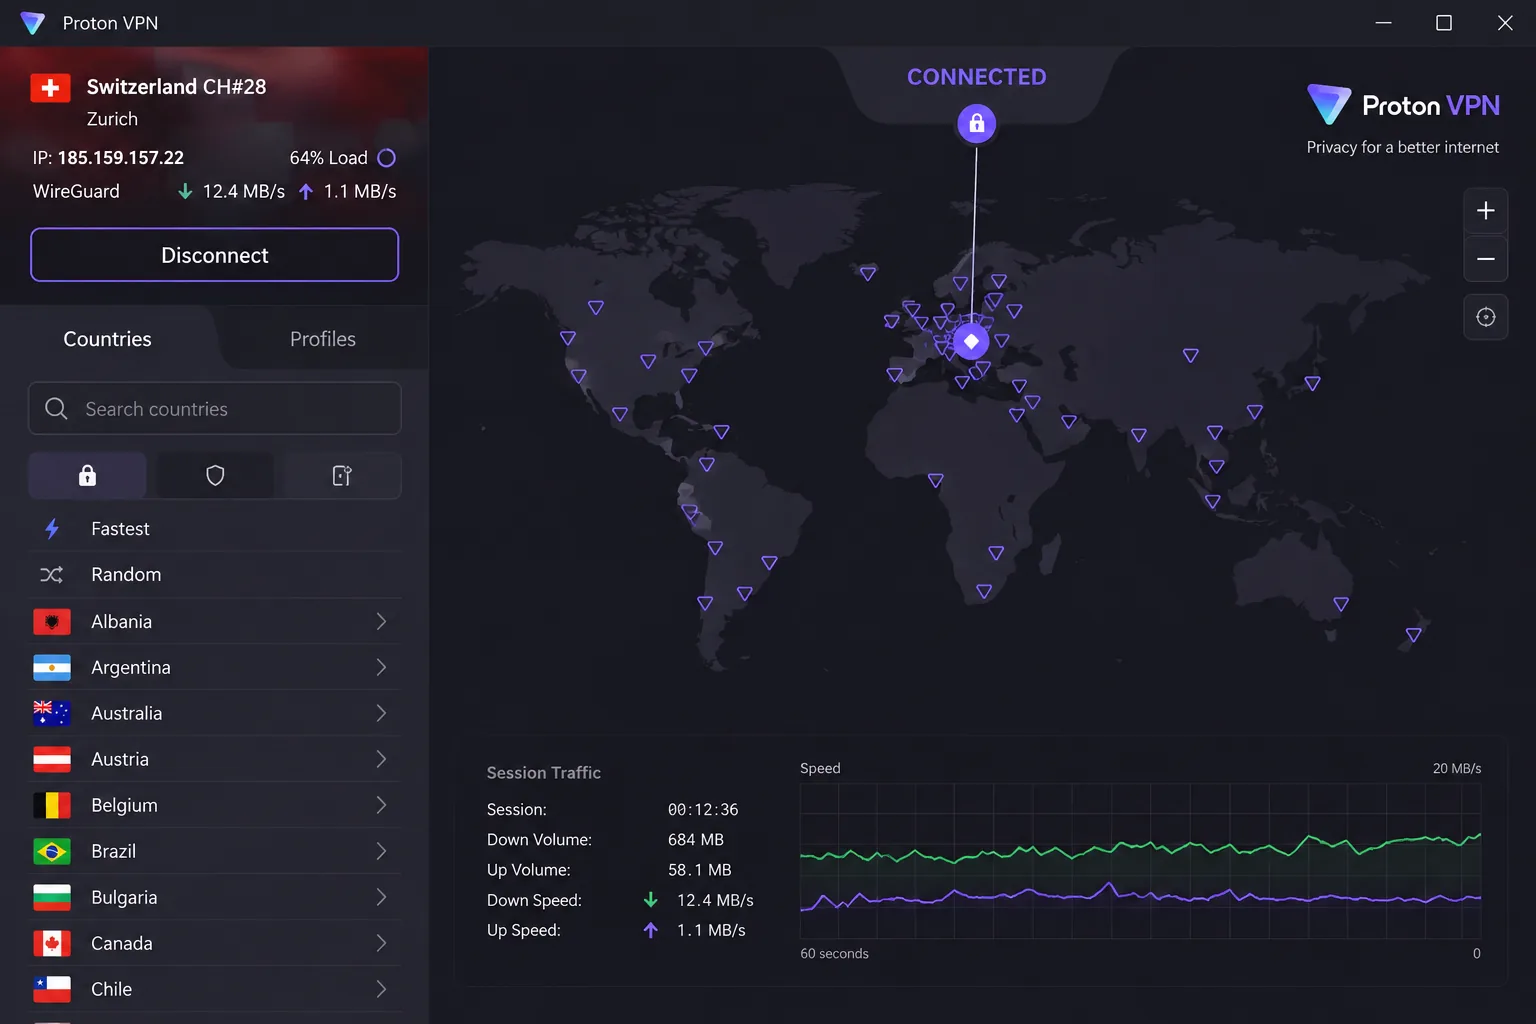Connect to Fastest server
The width and height of the screenshot is (1536, 1024).
click(x=215, y=529)
